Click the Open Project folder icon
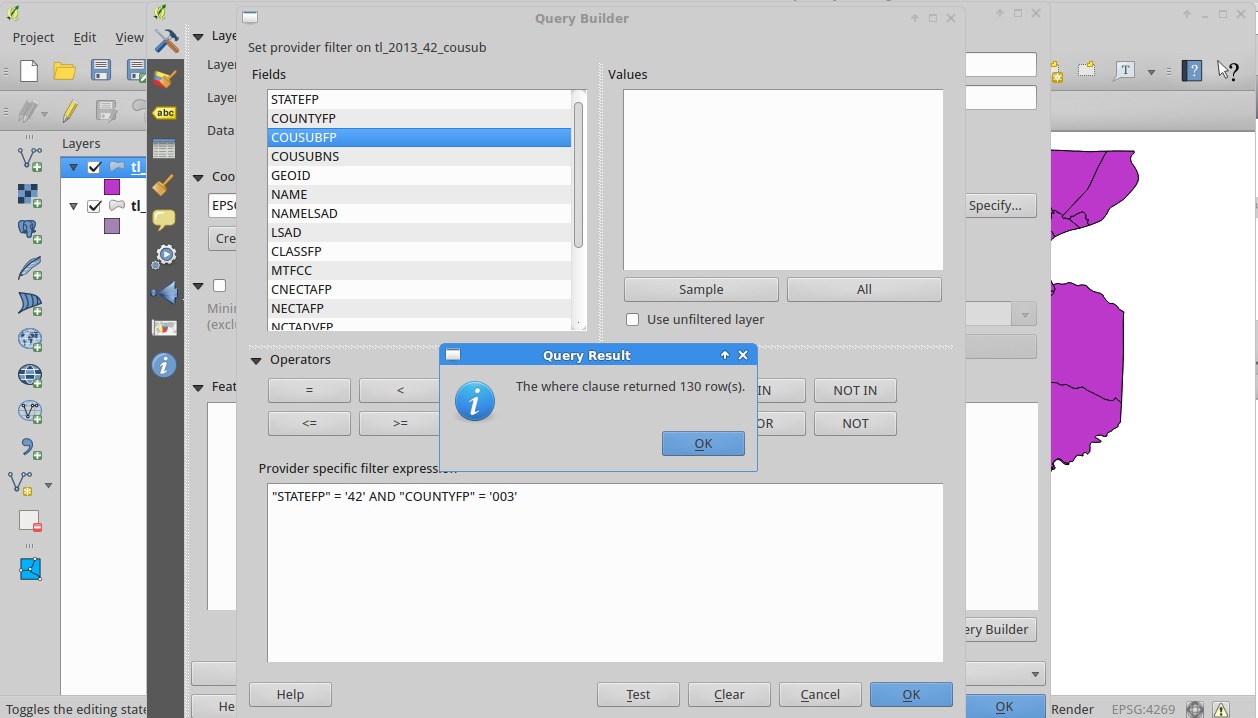The width and height of the screenshot is (1258, 718). pos(65,71)
